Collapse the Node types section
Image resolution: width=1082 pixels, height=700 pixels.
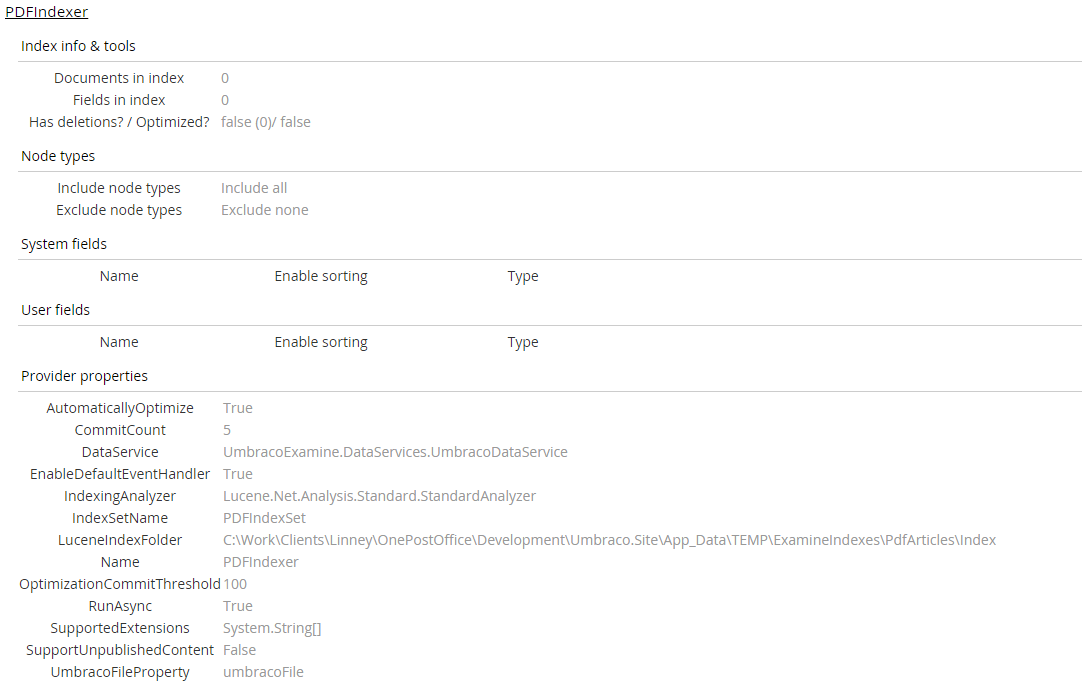point(58,156)
